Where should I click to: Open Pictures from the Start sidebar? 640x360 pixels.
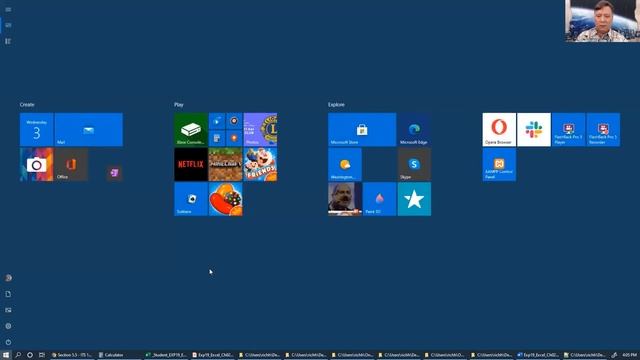pyautogui.click(x=8, y=310)
